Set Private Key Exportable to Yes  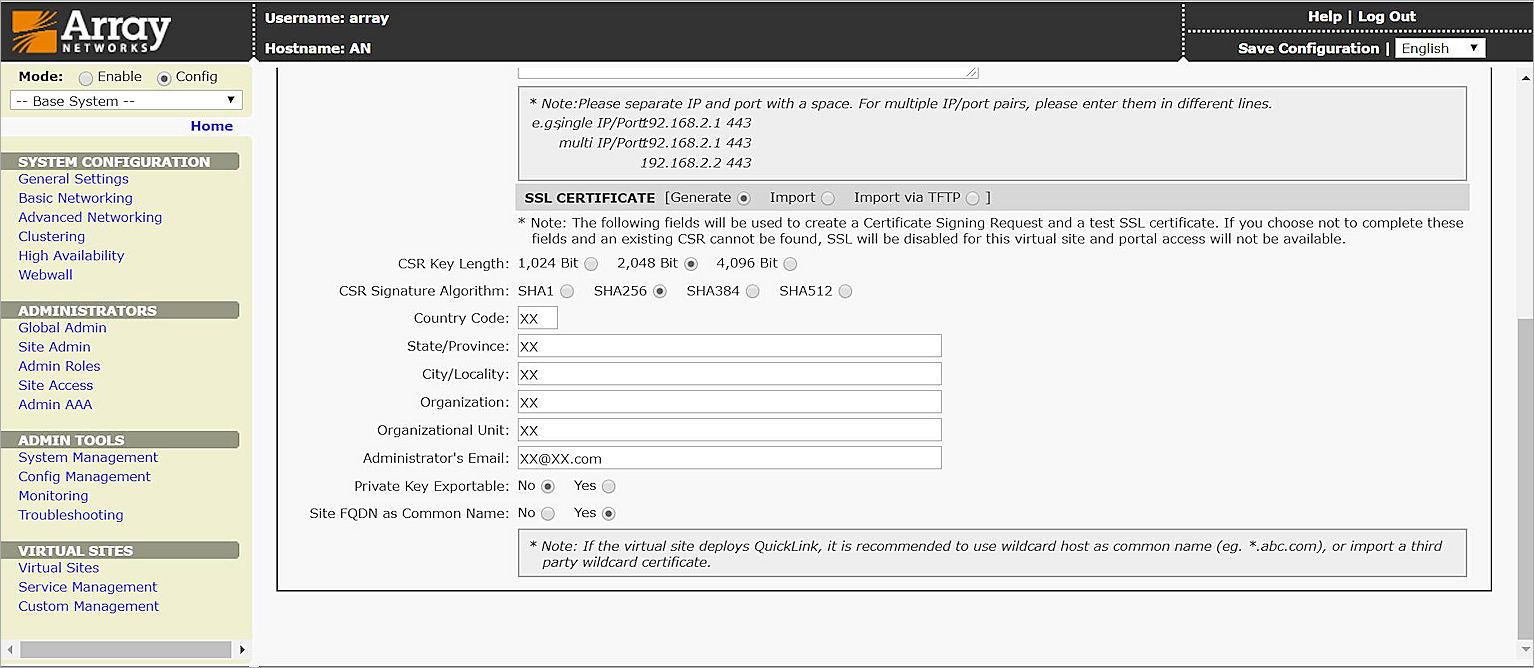(x=609, y=486)
